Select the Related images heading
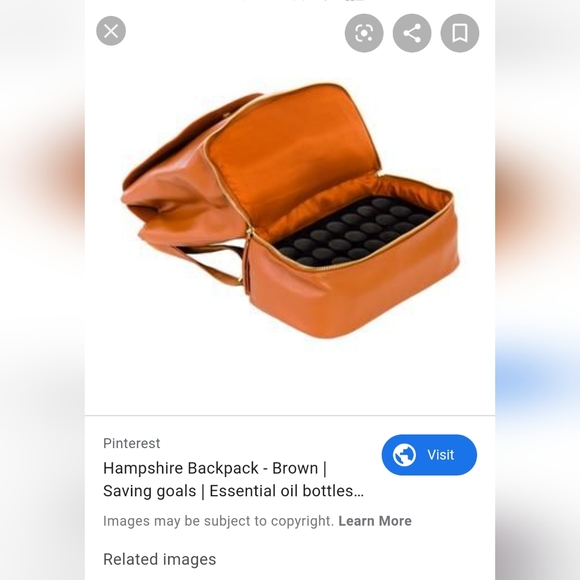This screenshot has height=580, width=580. pos(159,559)
